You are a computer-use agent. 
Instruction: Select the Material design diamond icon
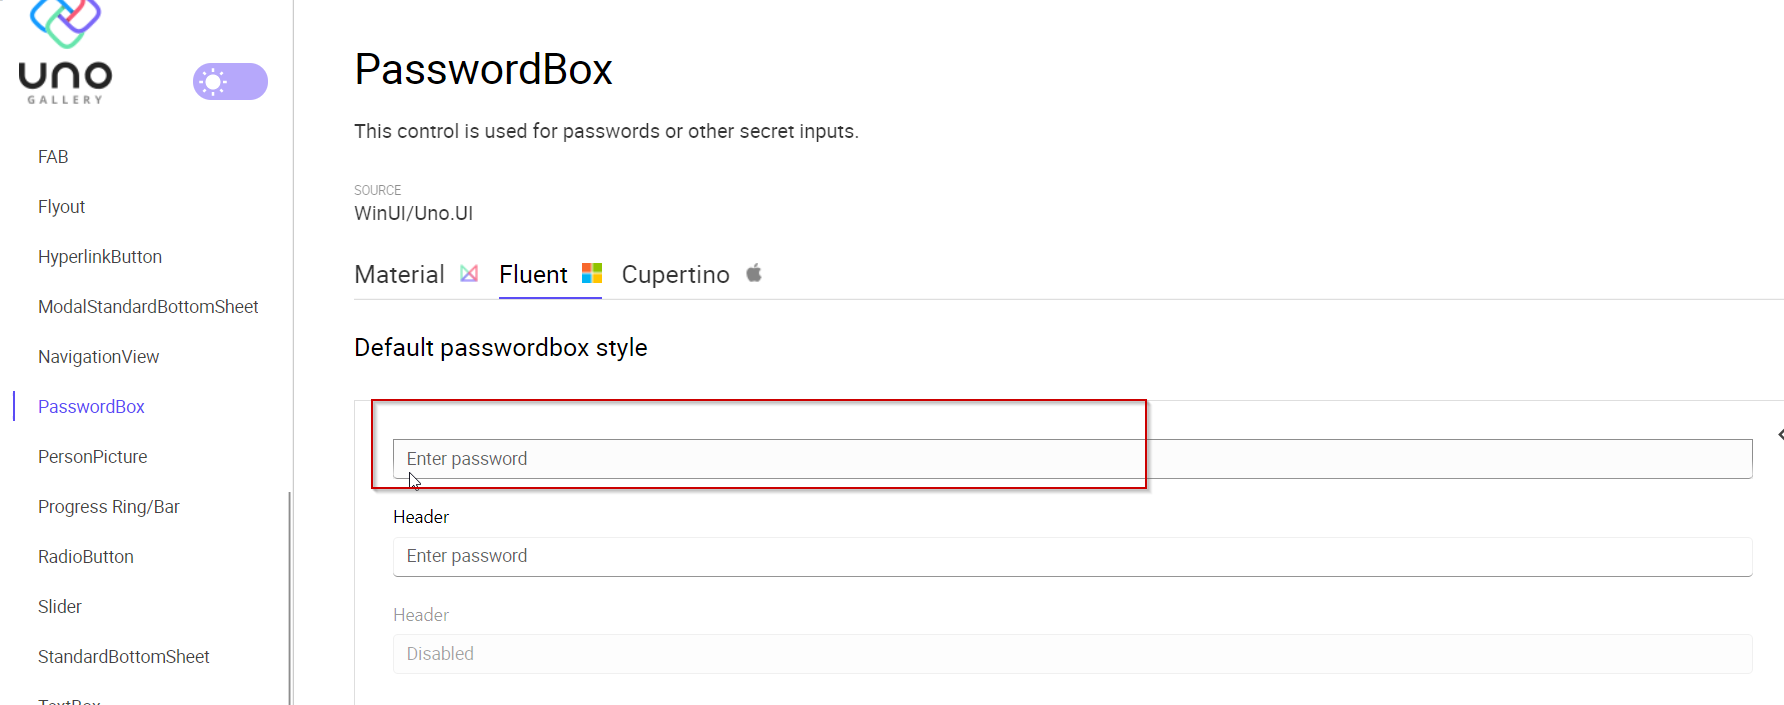point(468,273)
